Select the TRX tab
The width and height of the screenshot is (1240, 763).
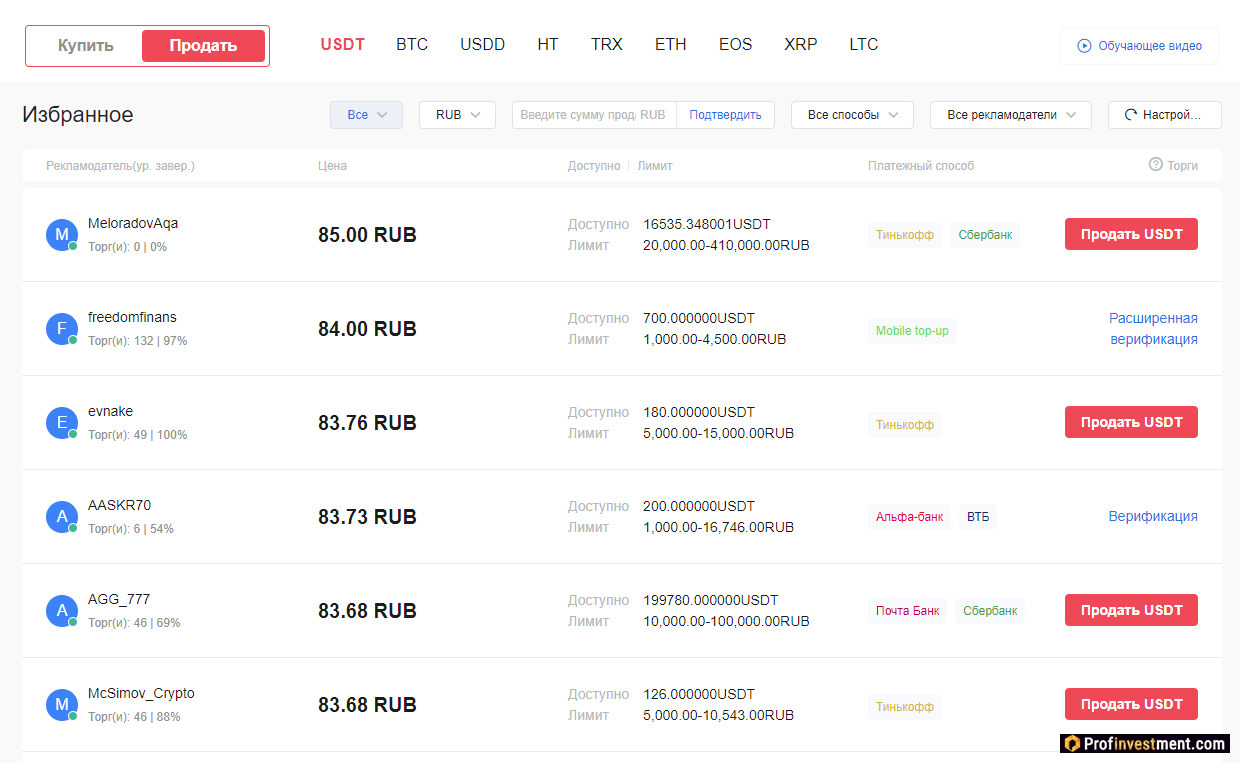(x=607, y=45)
